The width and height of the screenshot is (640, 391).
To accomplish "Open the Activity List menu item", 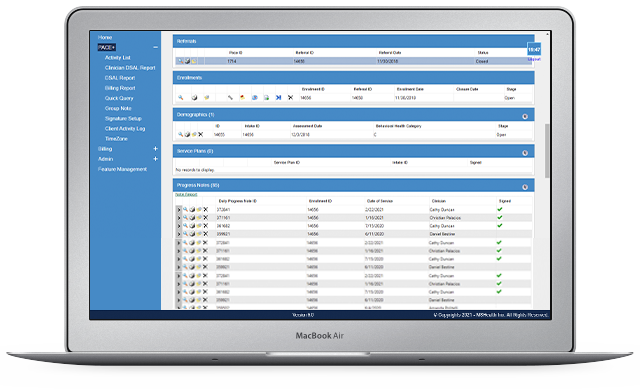I will point(118,58).
